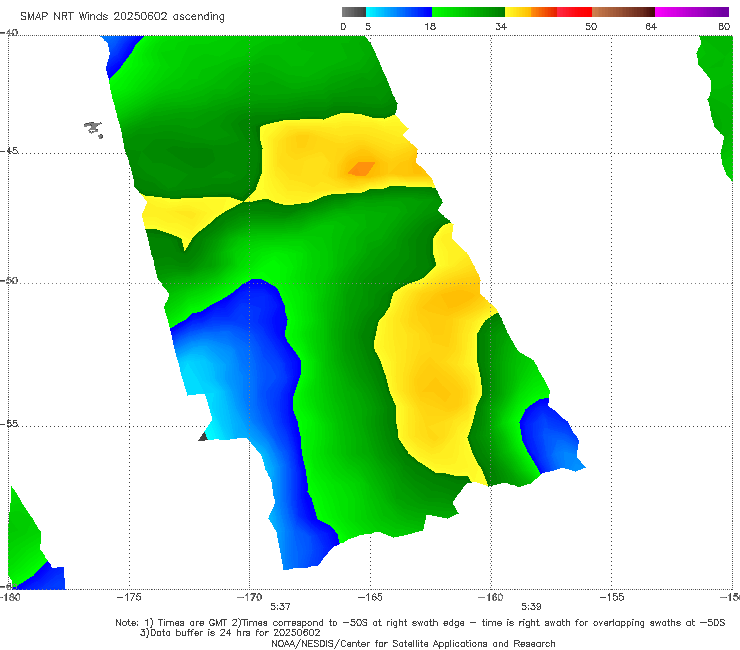Click the cyan-blue segment of the color bar
The image size is (740, 650).
coord(399,12)
